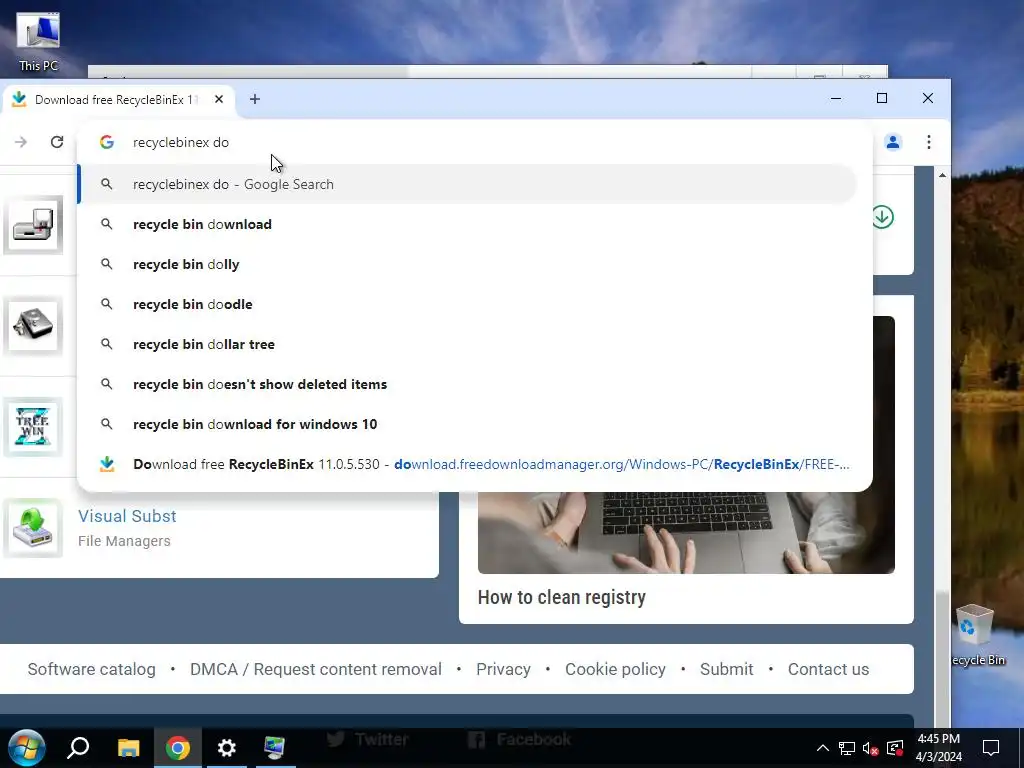Select the Download free RecycleBinEx tab
Viewport: 1024px width, 768px height.
point(118,99)
